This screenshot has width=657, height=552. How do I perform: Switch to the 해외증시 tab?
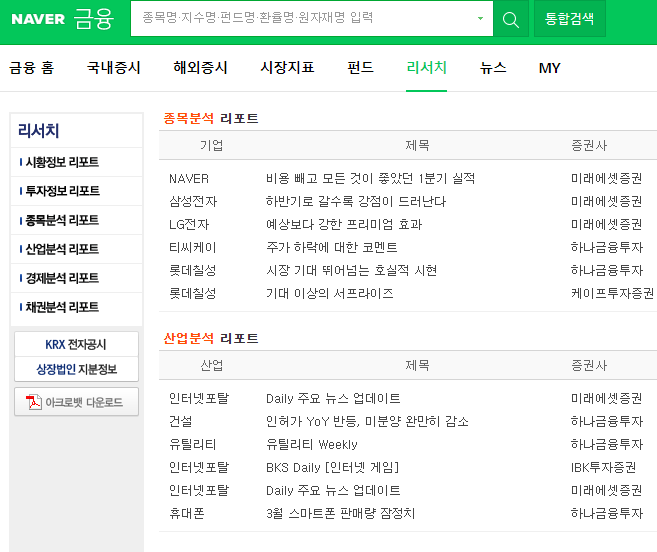click(200, 67)
